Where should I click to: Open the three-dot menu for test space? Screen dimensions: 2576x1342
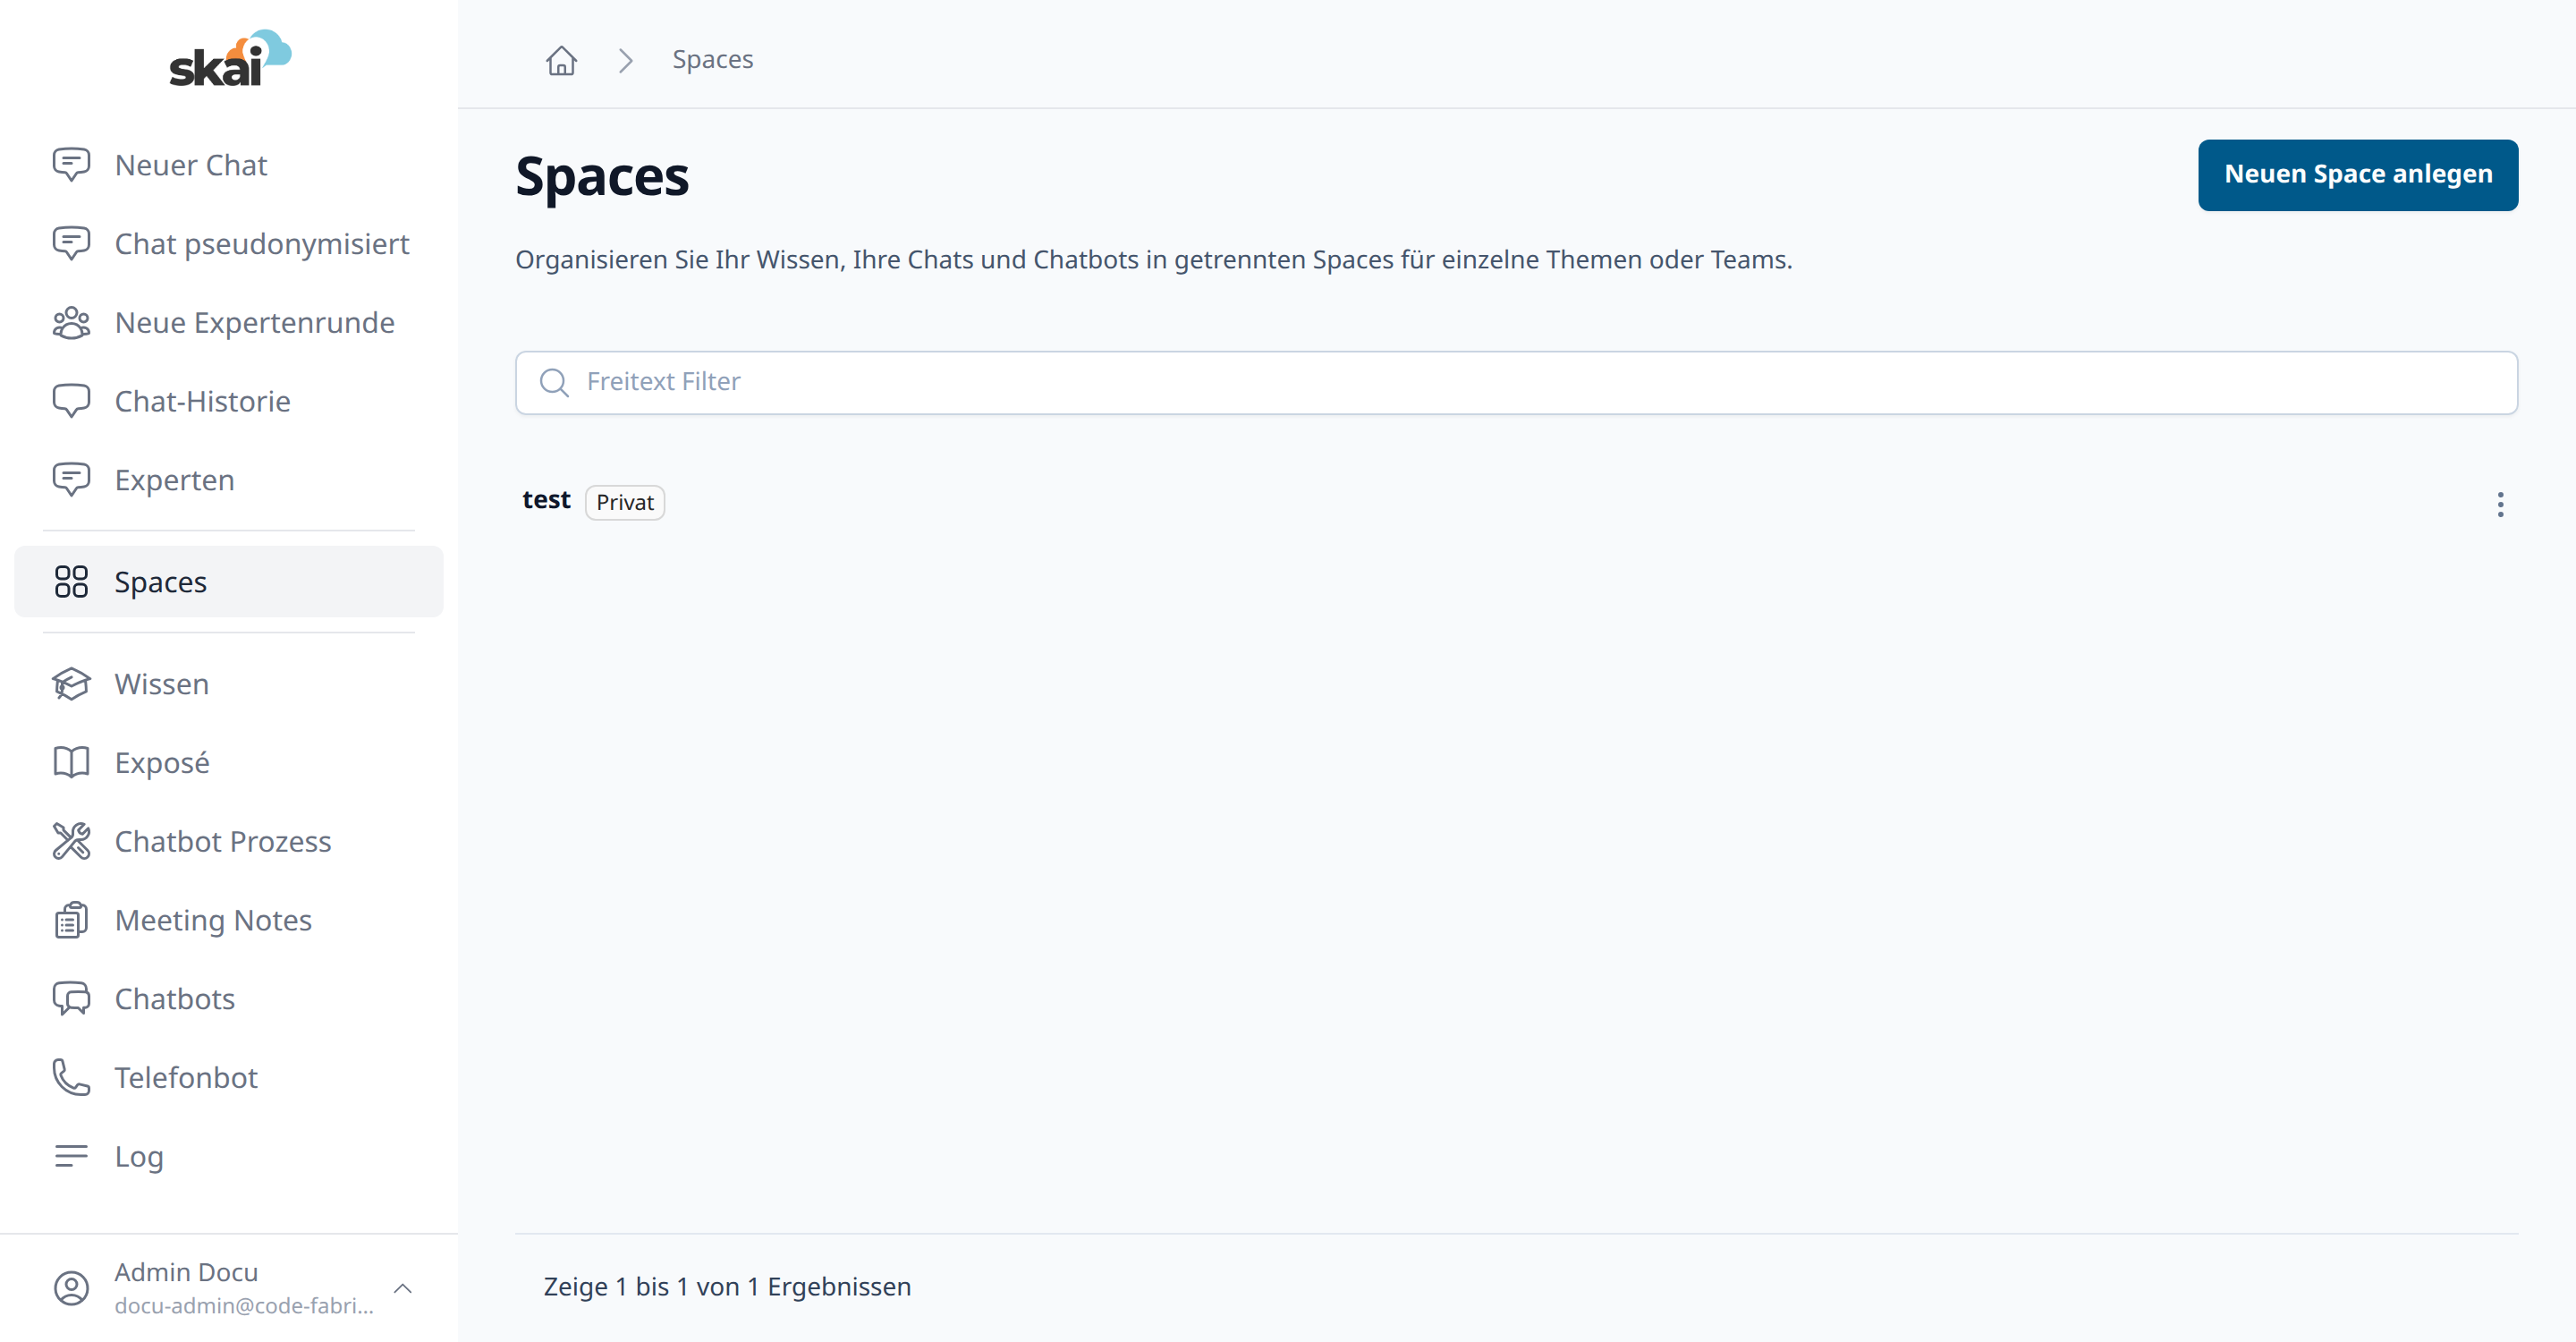pos(2499,504)
